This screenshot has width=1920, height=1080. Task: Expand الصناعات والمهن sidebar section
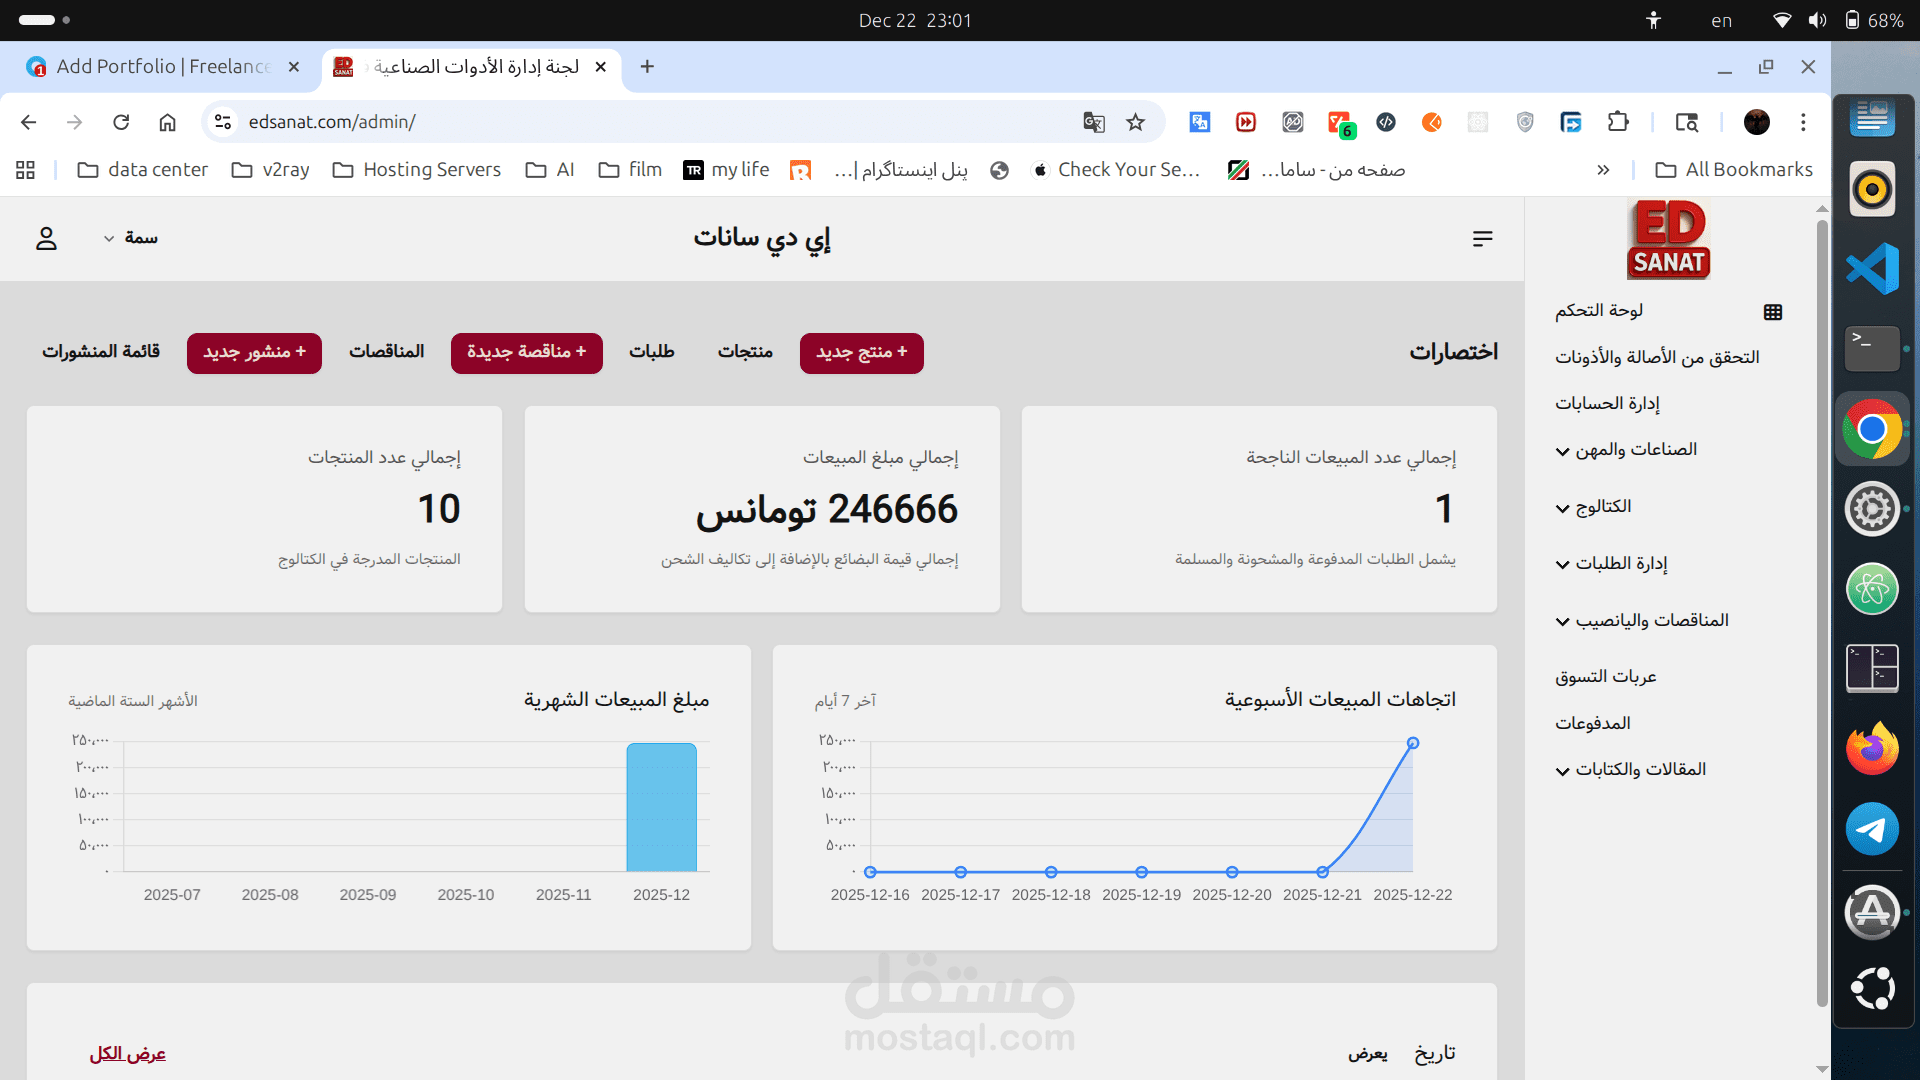pyautogui.click(x=1627, y=450)
